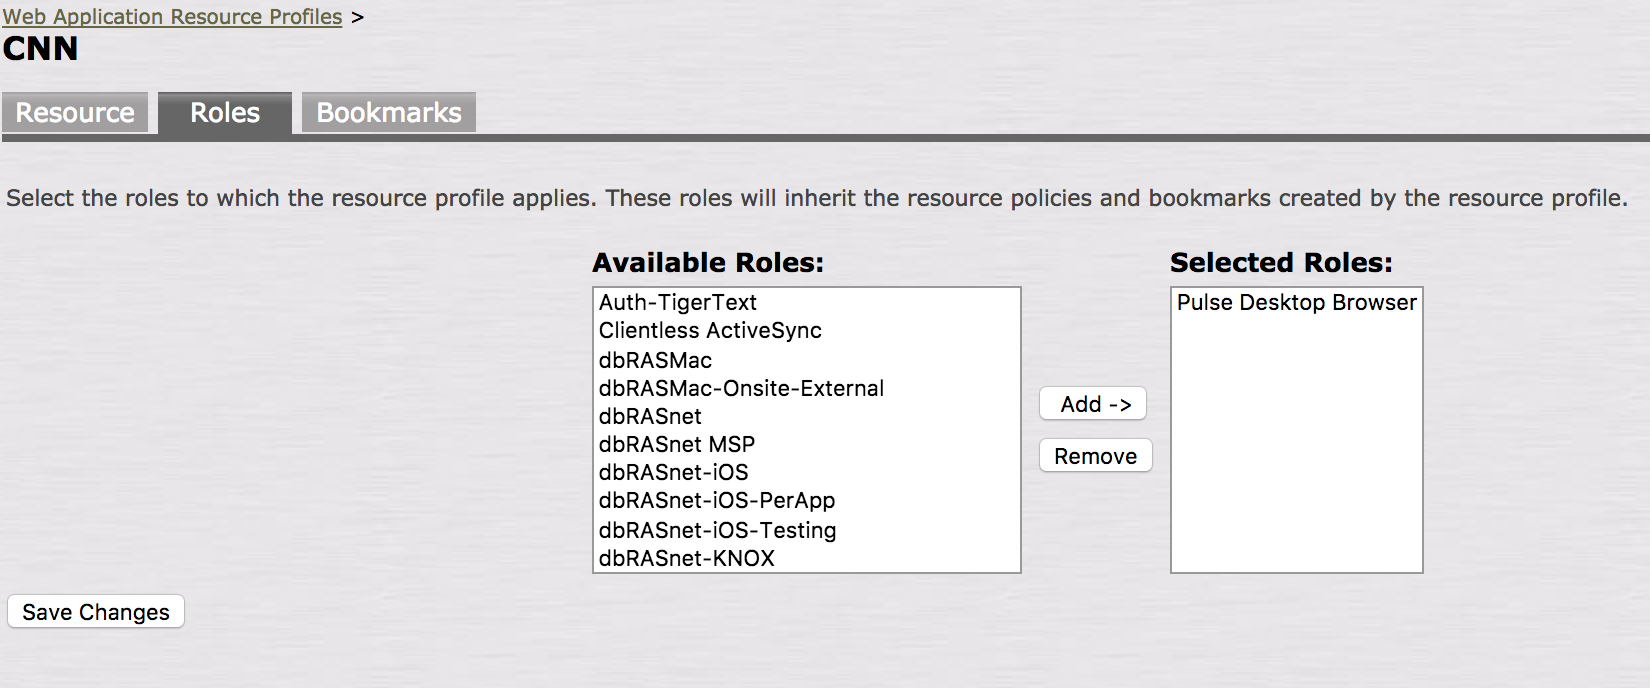
Task: Select Auth-TigerText in Available Roles
Action: (678, 302)
